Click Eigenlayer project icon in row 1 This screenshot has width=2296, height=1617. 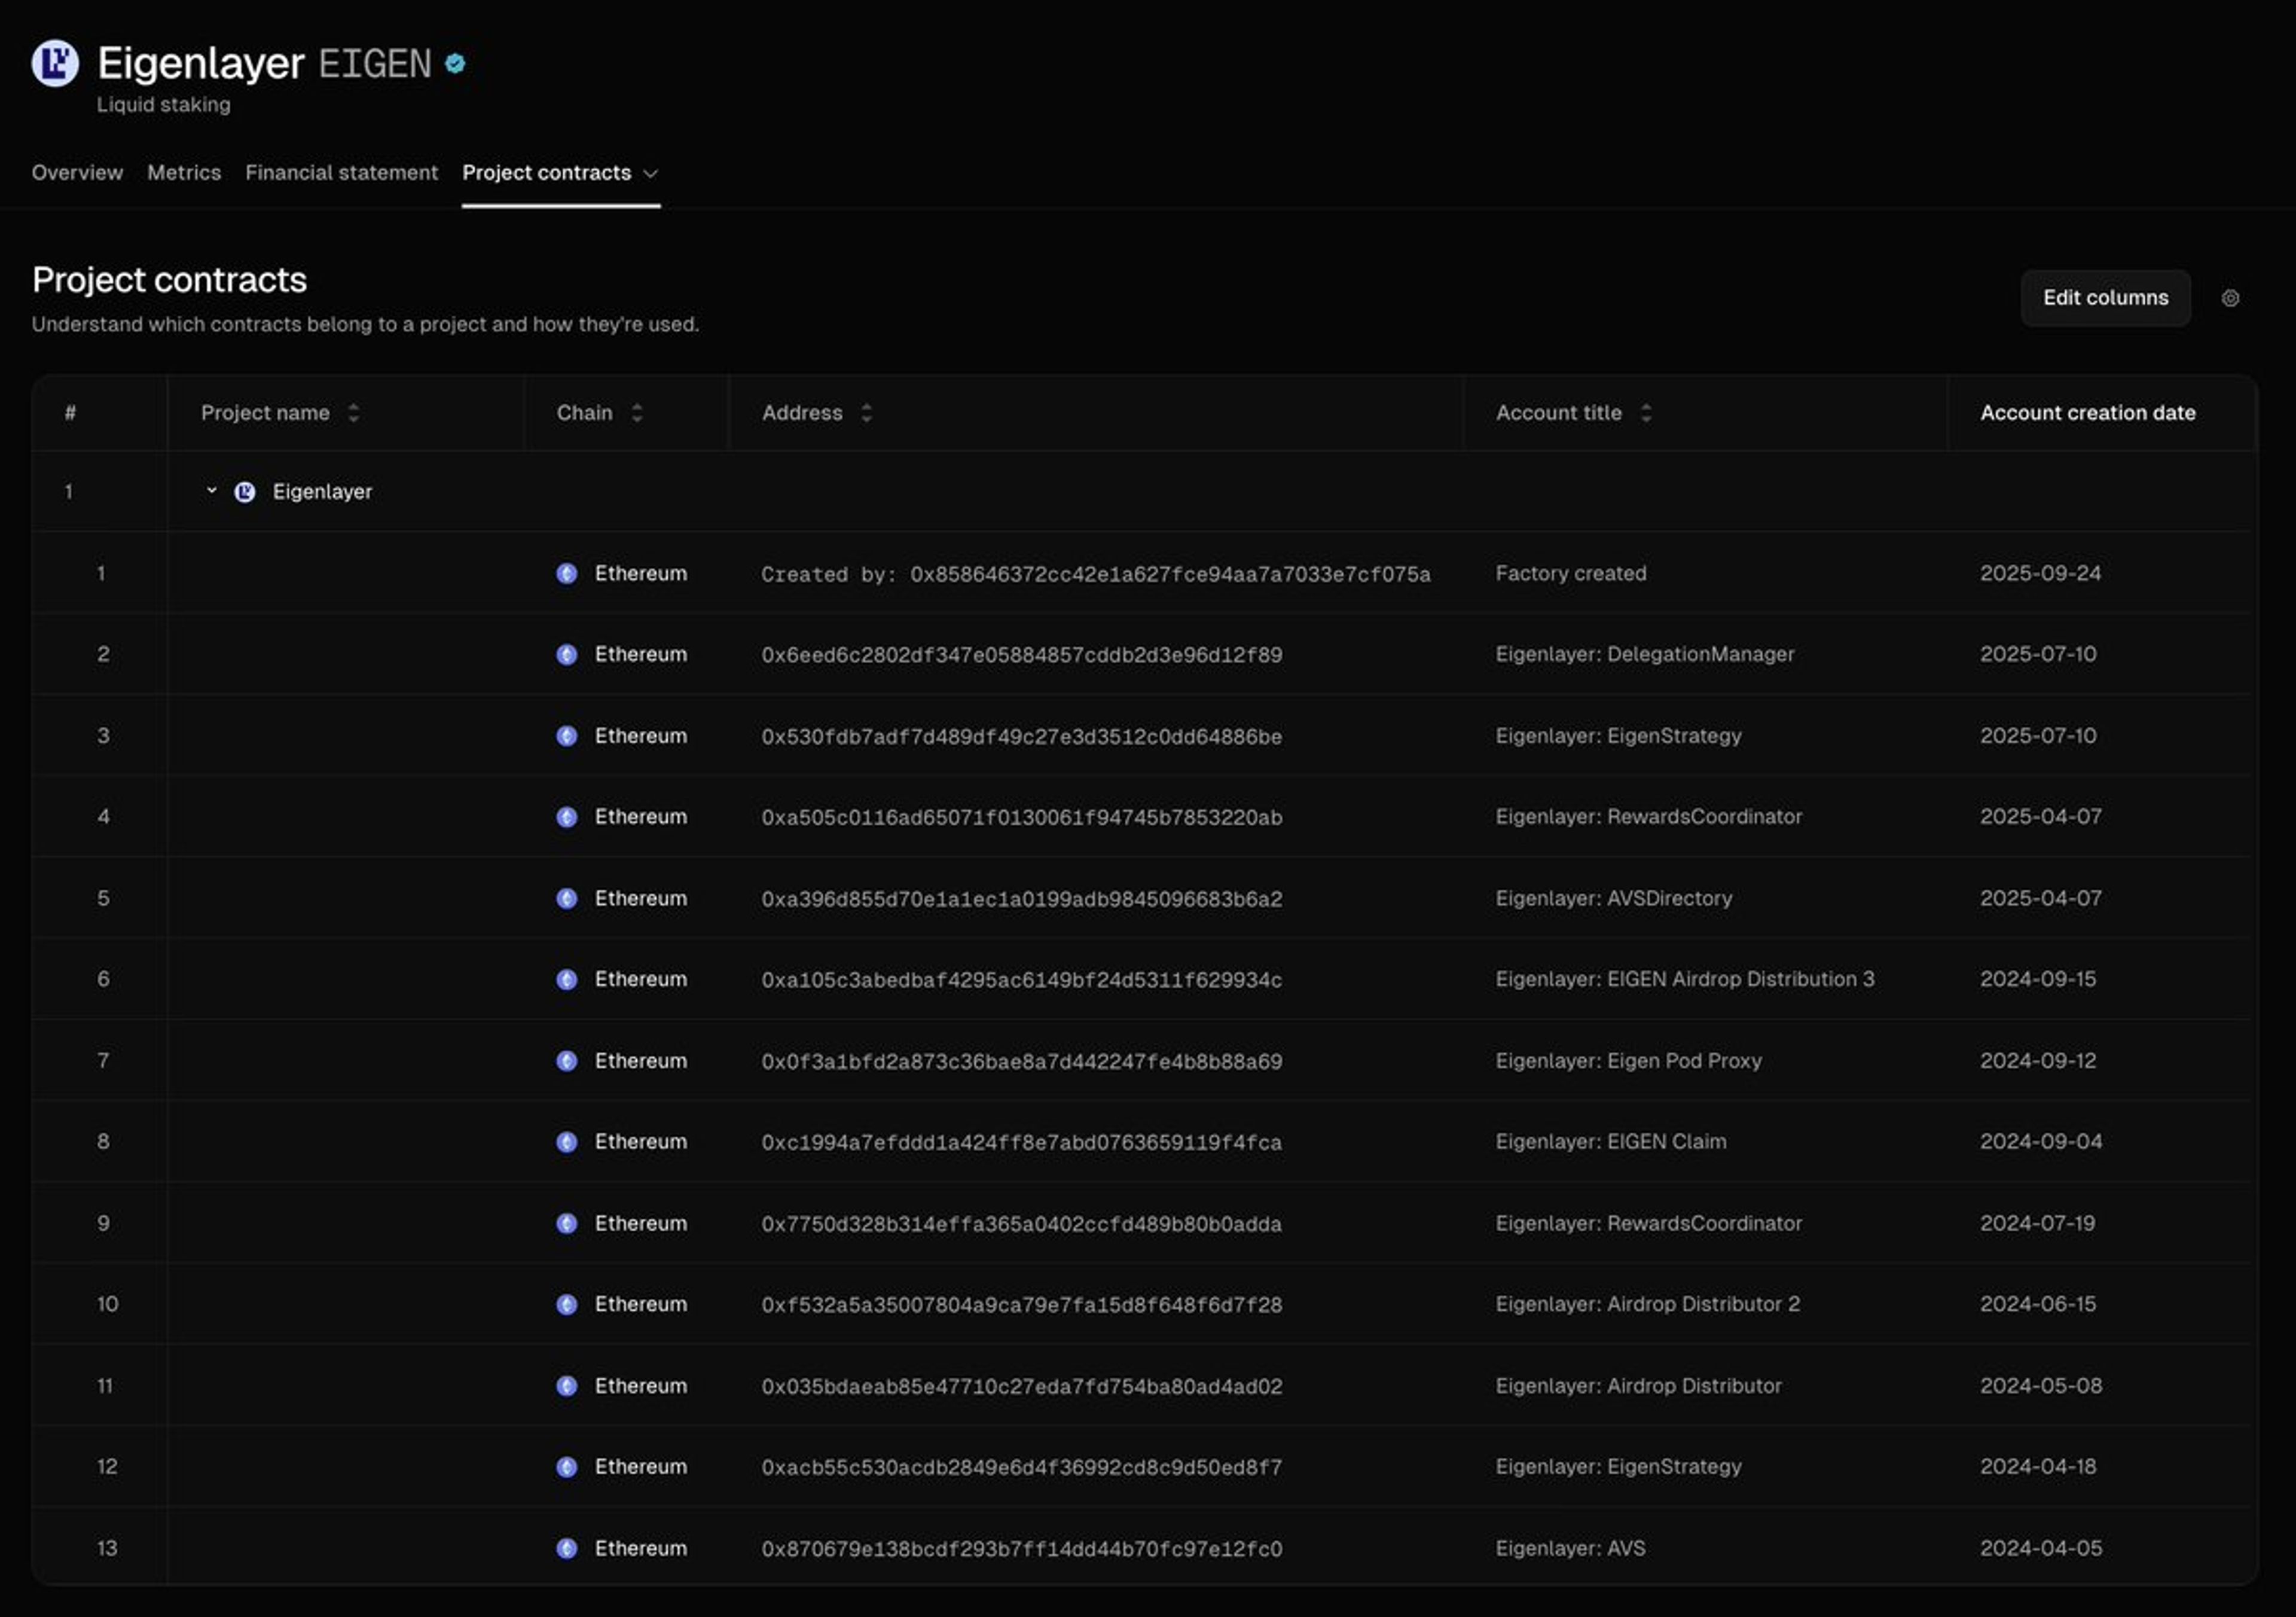(245, 492)
